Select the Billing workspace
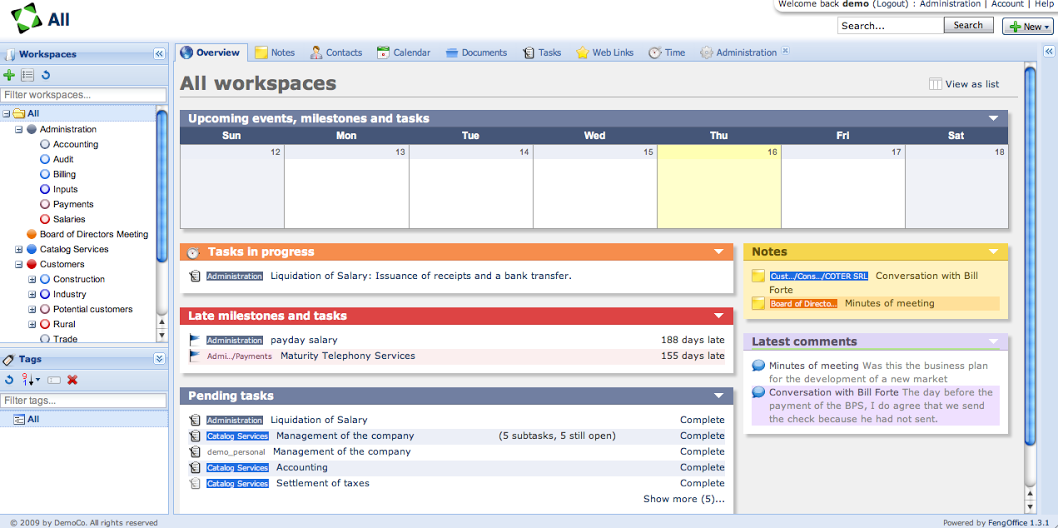Screen dimensions: 1058x528 click(64, 174)
